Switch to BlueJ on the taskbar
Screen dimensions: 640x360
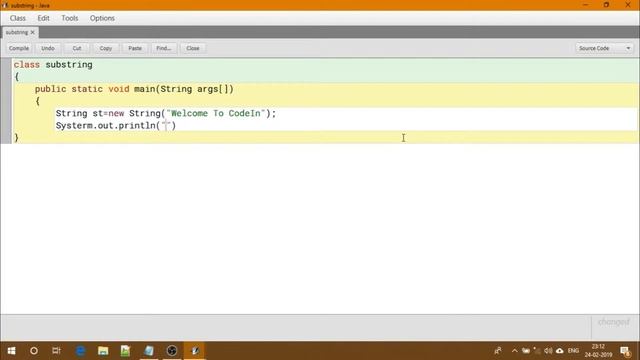(195, 351)
